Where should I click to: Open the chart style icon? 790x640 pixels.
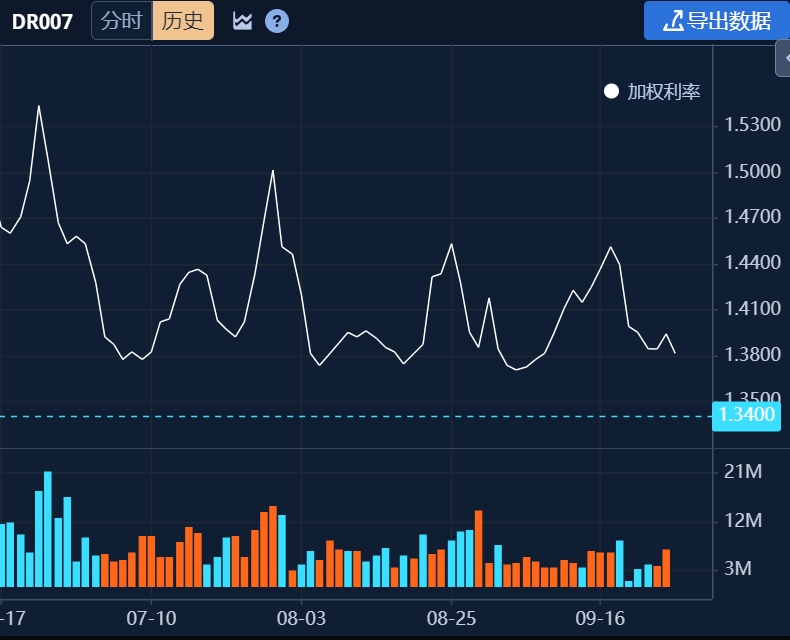tap(242, 21)
